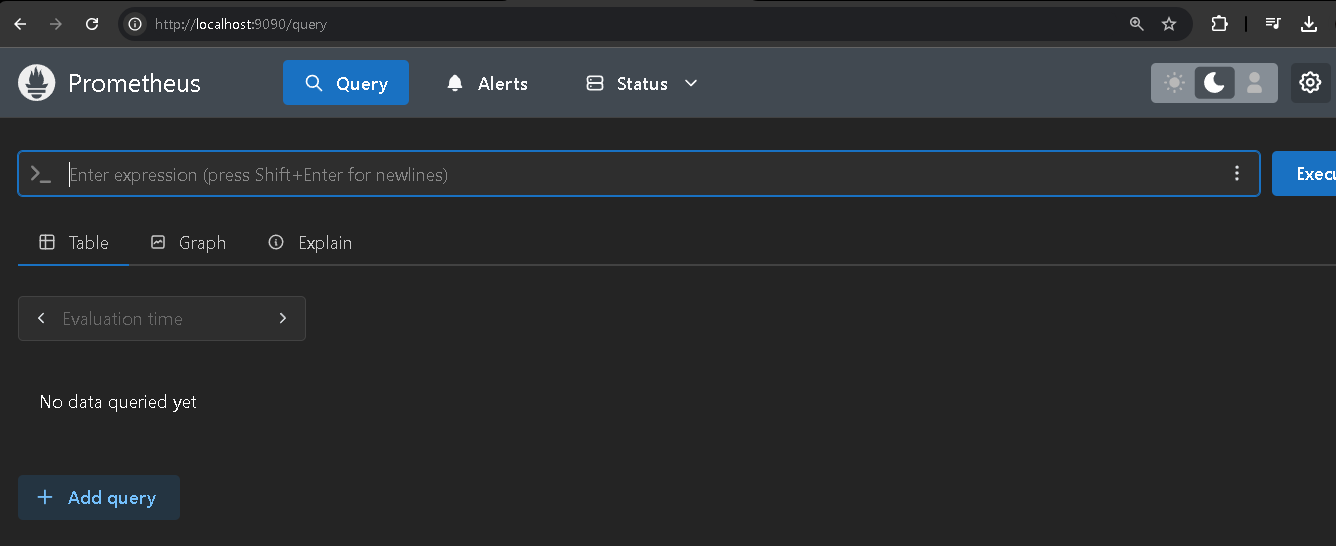This screenshot has width=1336, height=546.
Task: Open settings gear in Prometheus header
Action: [x=1310, y=83]
